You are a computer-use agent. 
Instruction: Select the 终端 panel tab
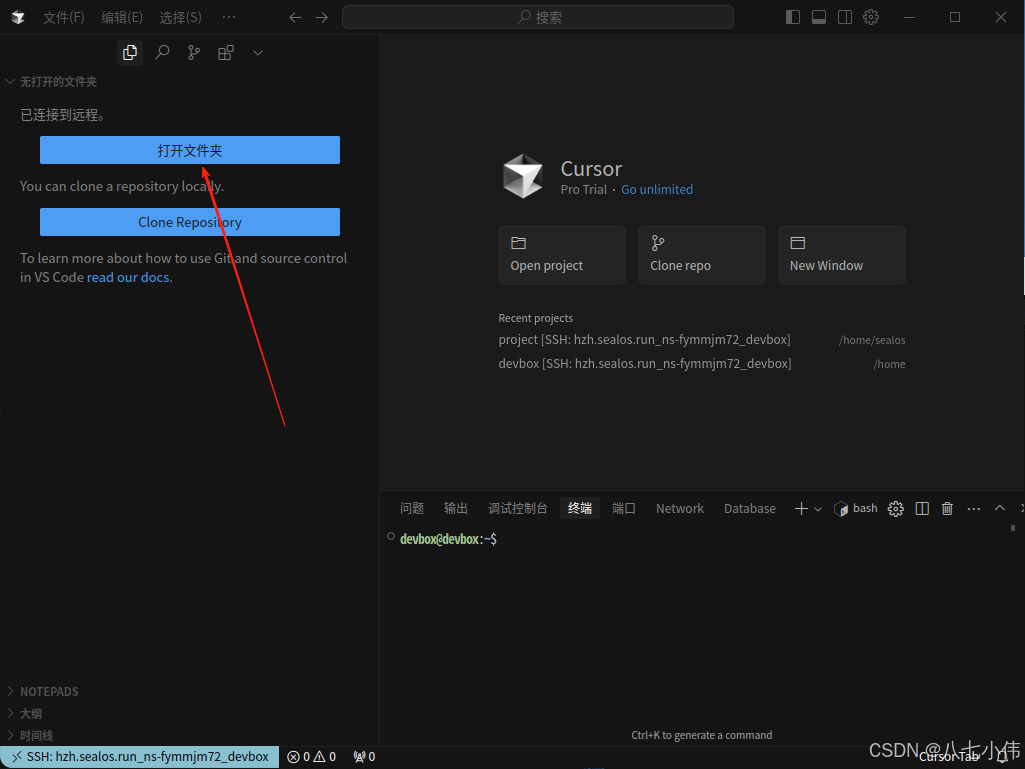[580, 509]
